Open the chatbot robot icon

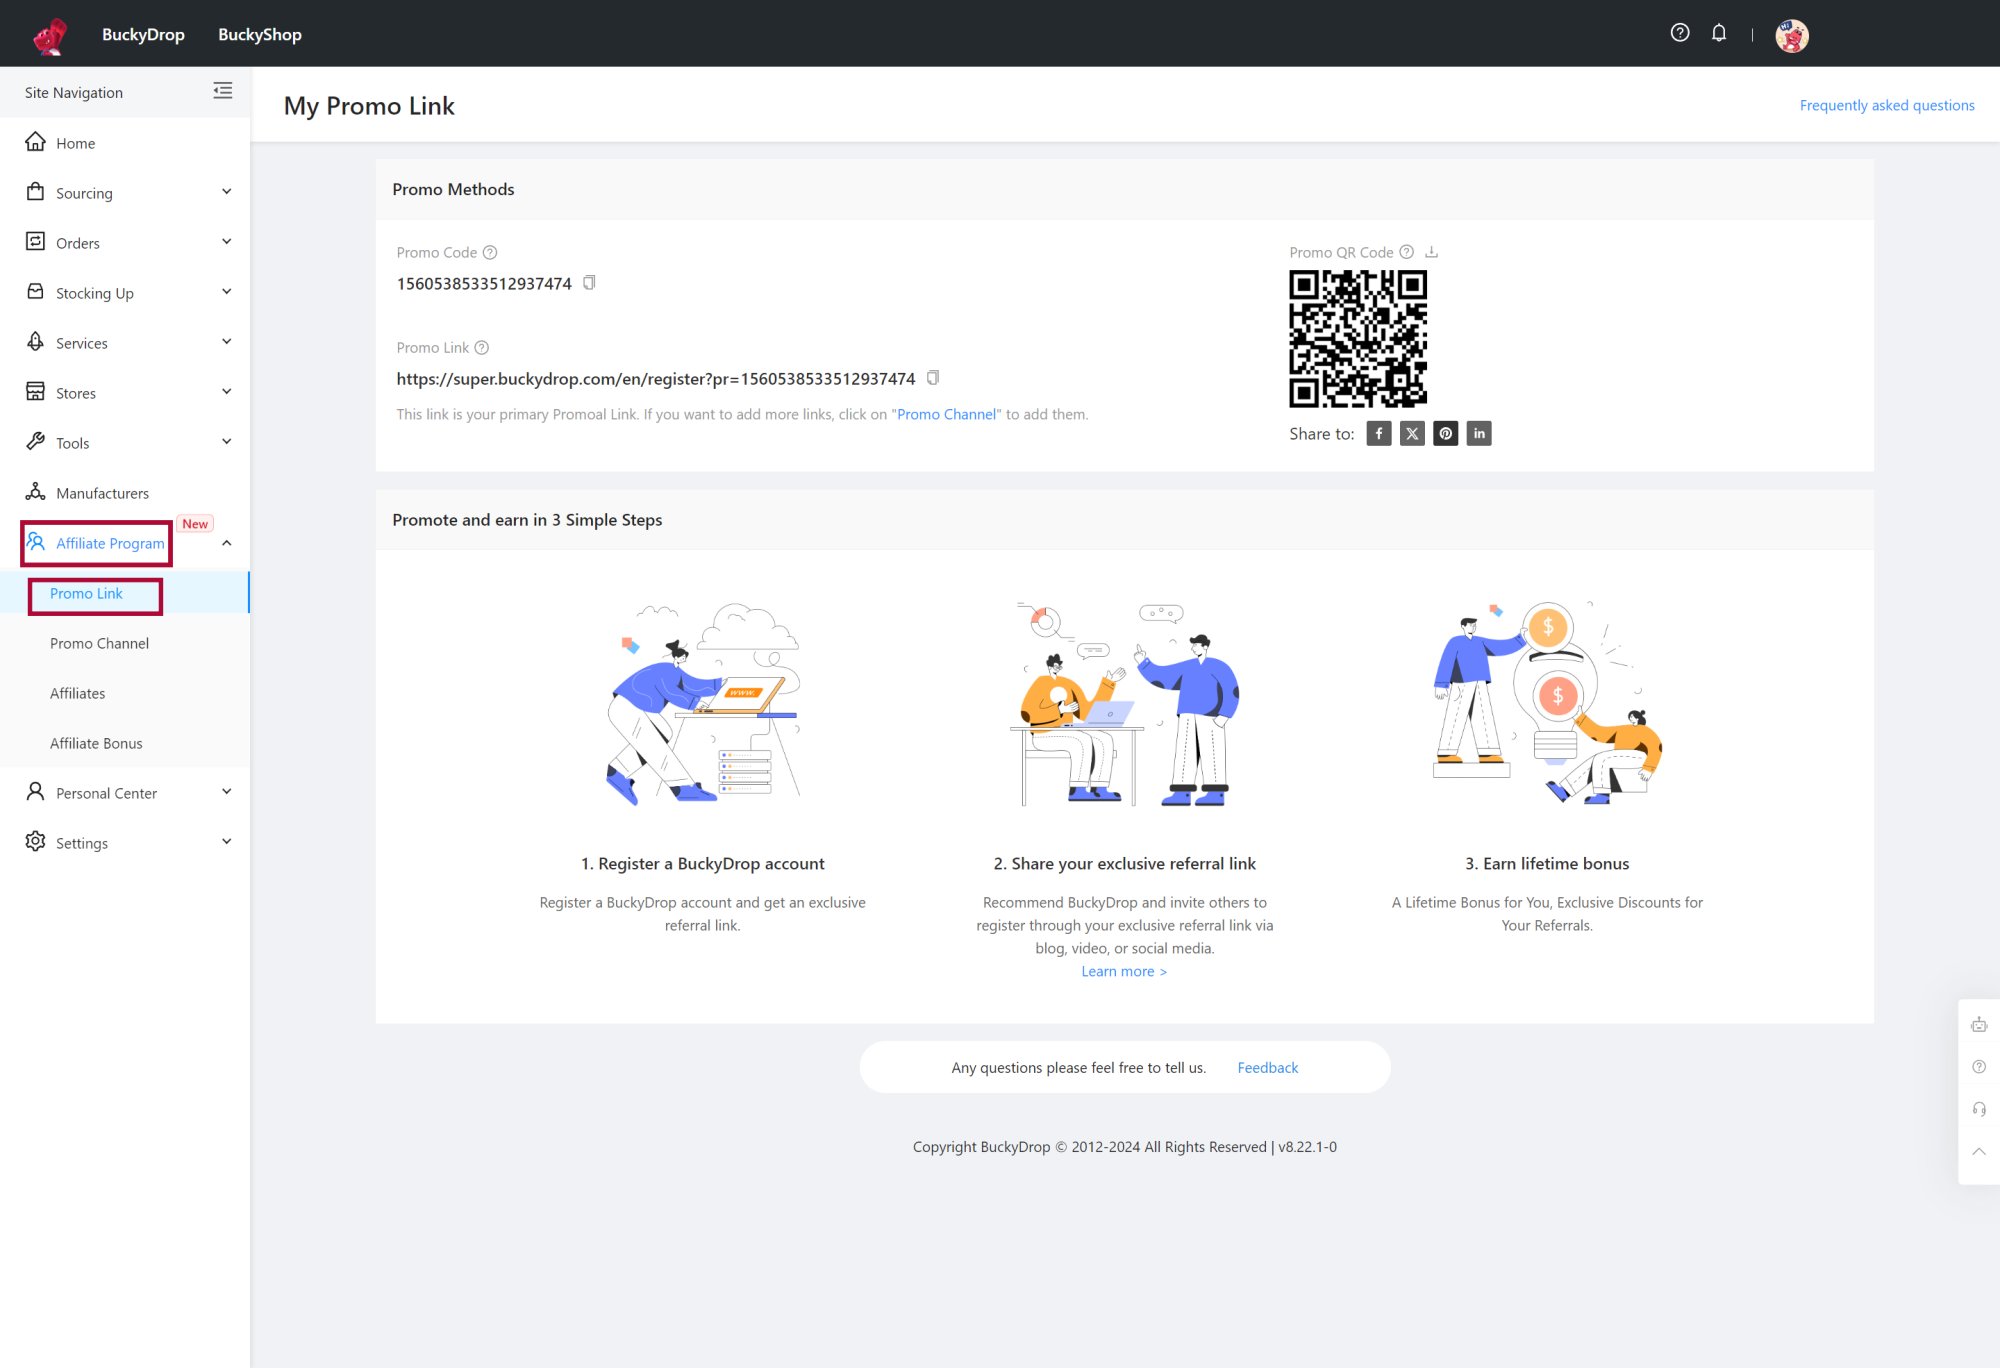[x=1979, y=1024]
